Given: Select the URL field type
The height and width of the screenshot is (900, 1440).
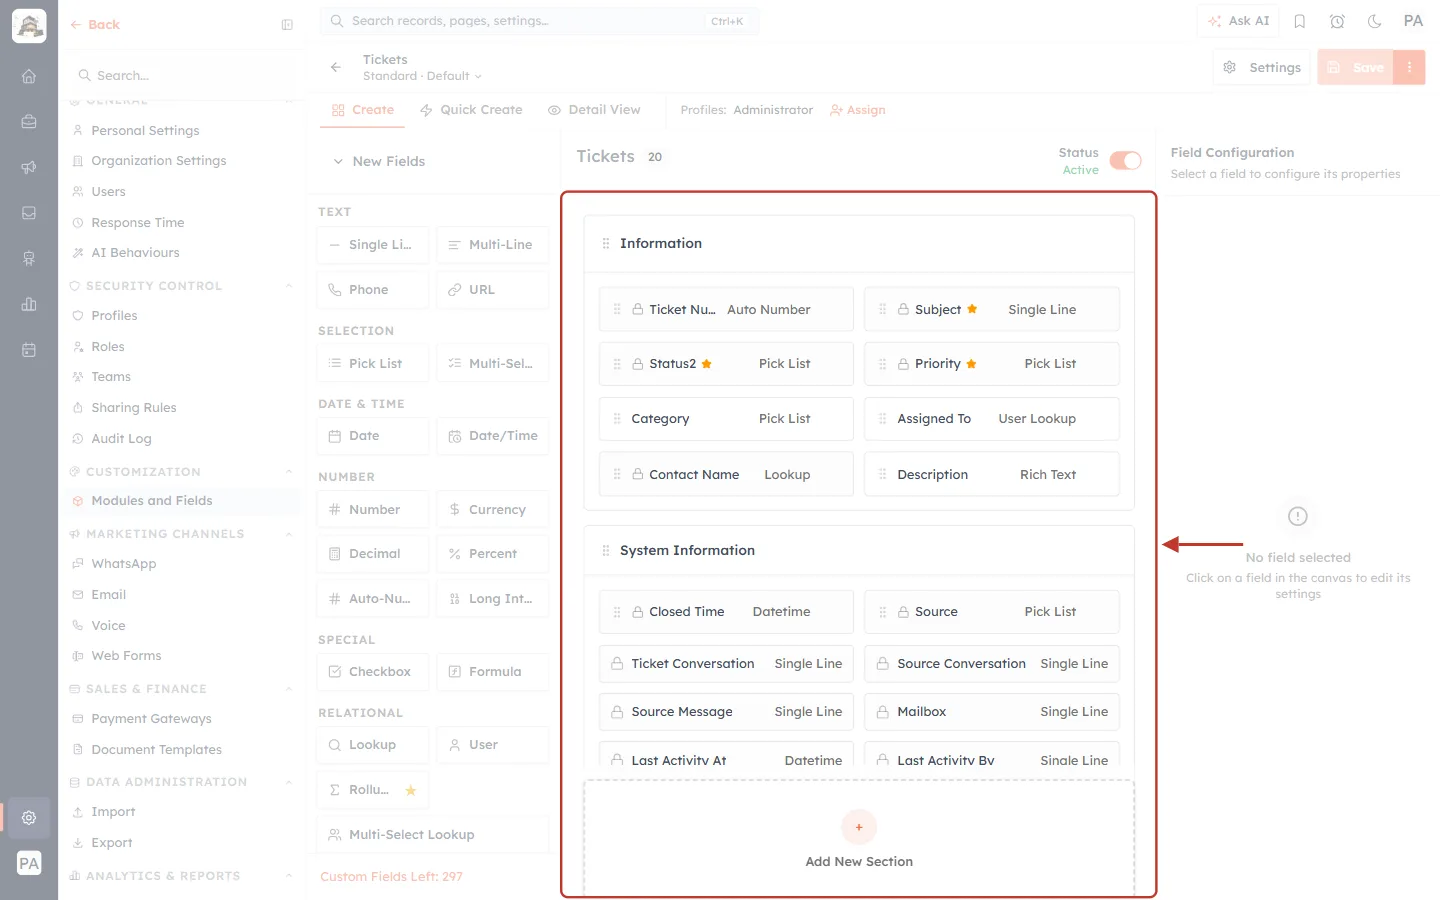Looking at the screenshot, I should (493, 289).
